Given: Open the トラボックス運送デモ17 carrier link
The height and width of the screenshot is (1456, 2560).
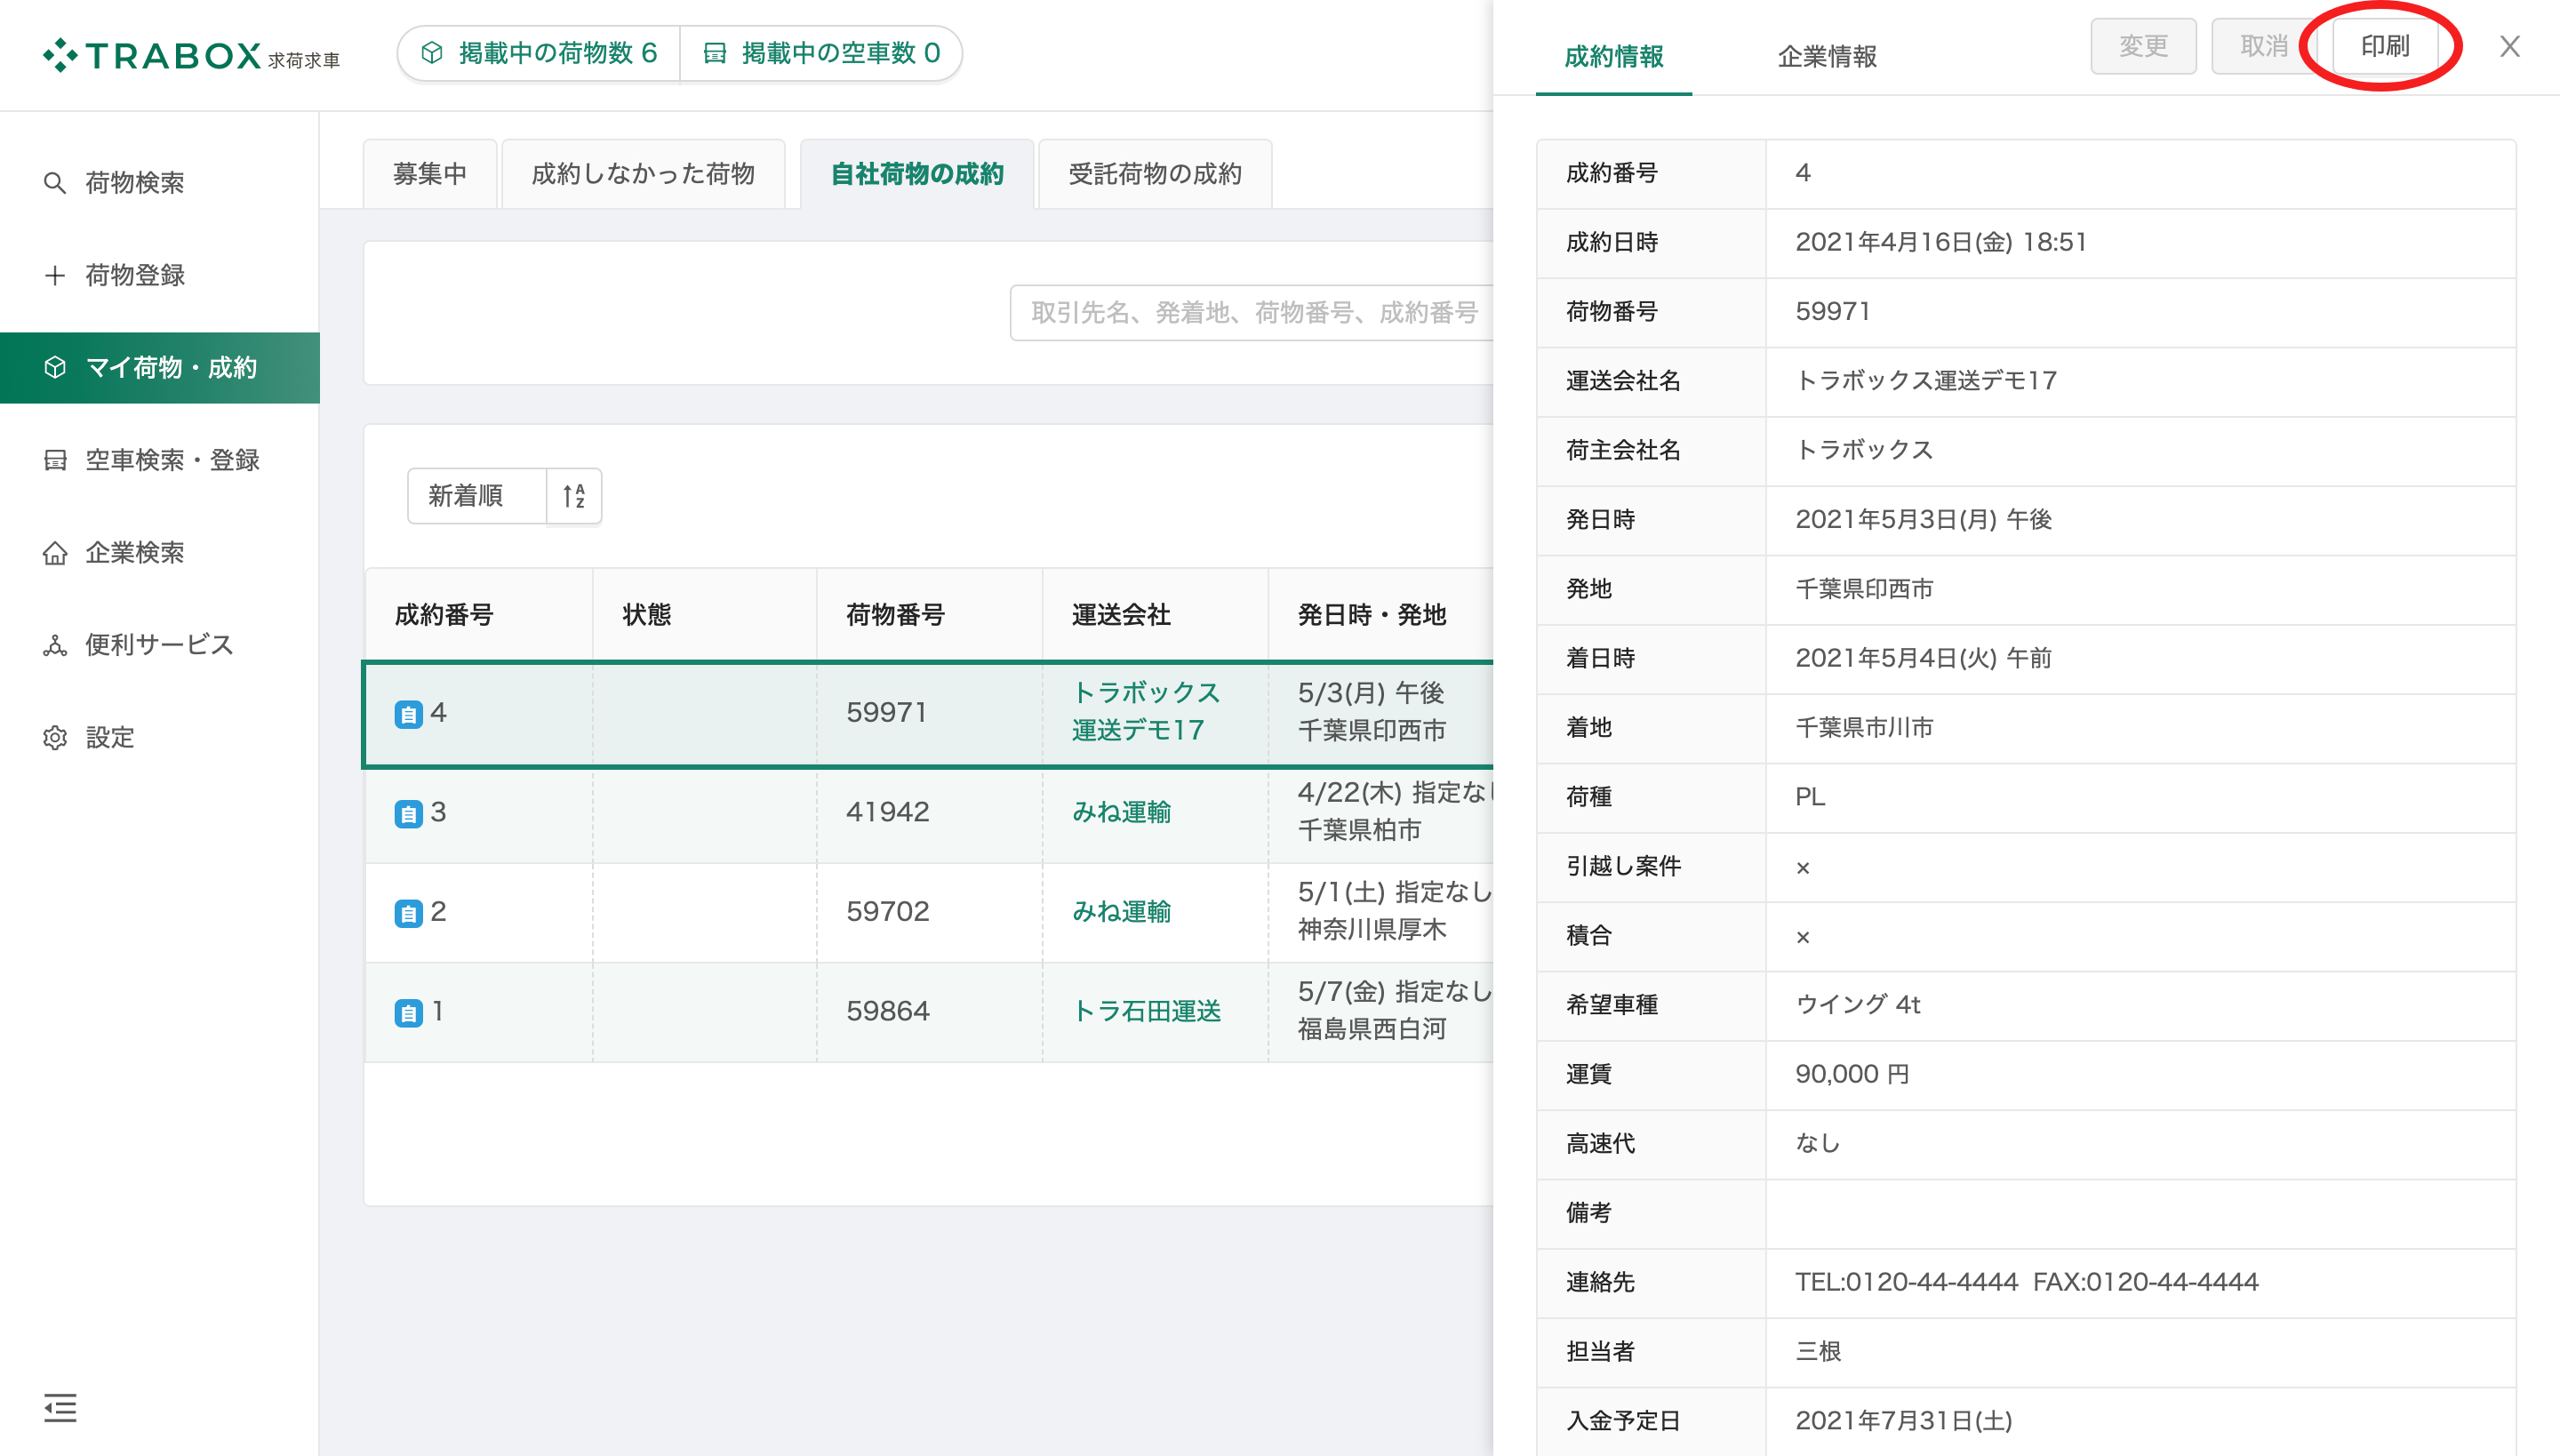Looking at the screenshot, I should pos(1146,711).
